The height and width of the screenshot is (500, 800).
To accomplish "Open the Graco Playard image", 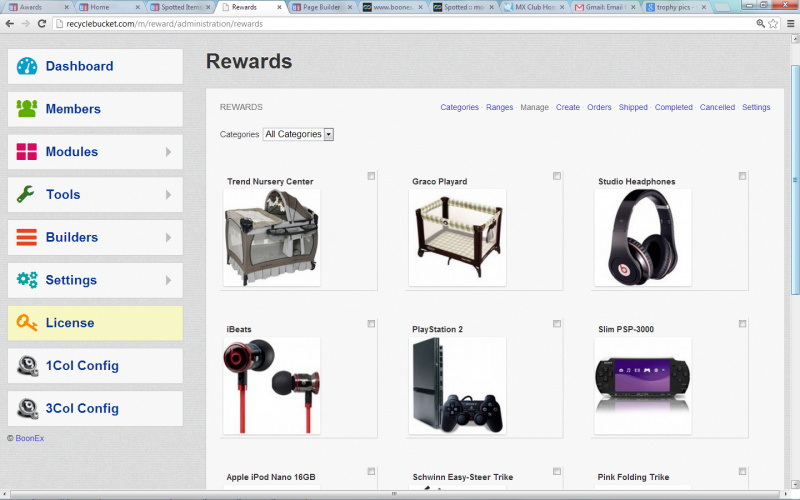I will [x=458, y=238].
